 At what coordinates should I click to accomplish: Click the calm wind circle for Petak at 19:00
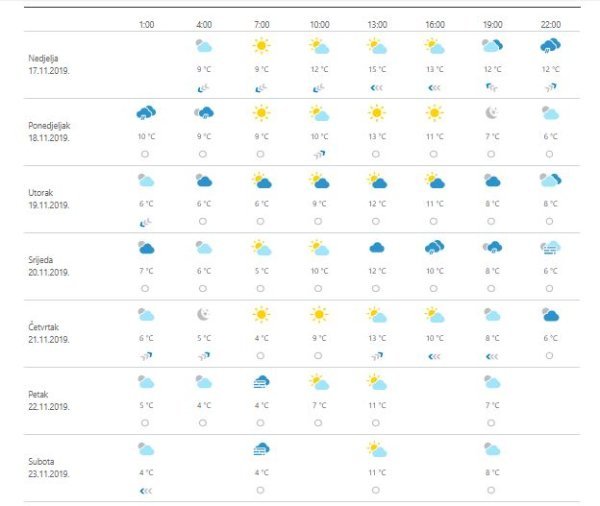pos(491,422)
